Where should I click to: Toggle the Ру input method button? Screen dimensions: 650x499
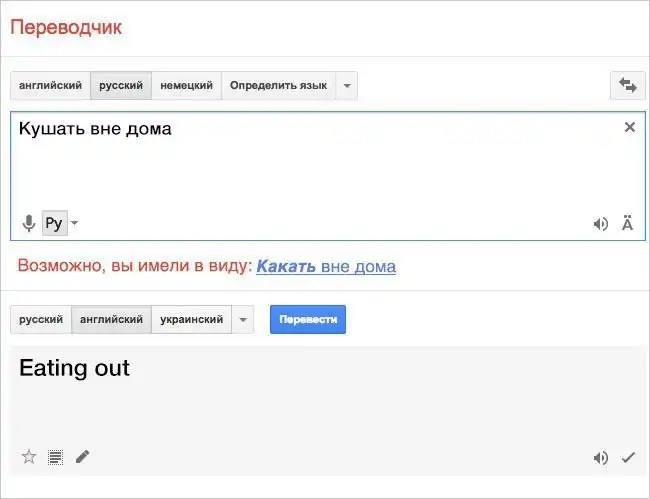[x=54, y=223]
